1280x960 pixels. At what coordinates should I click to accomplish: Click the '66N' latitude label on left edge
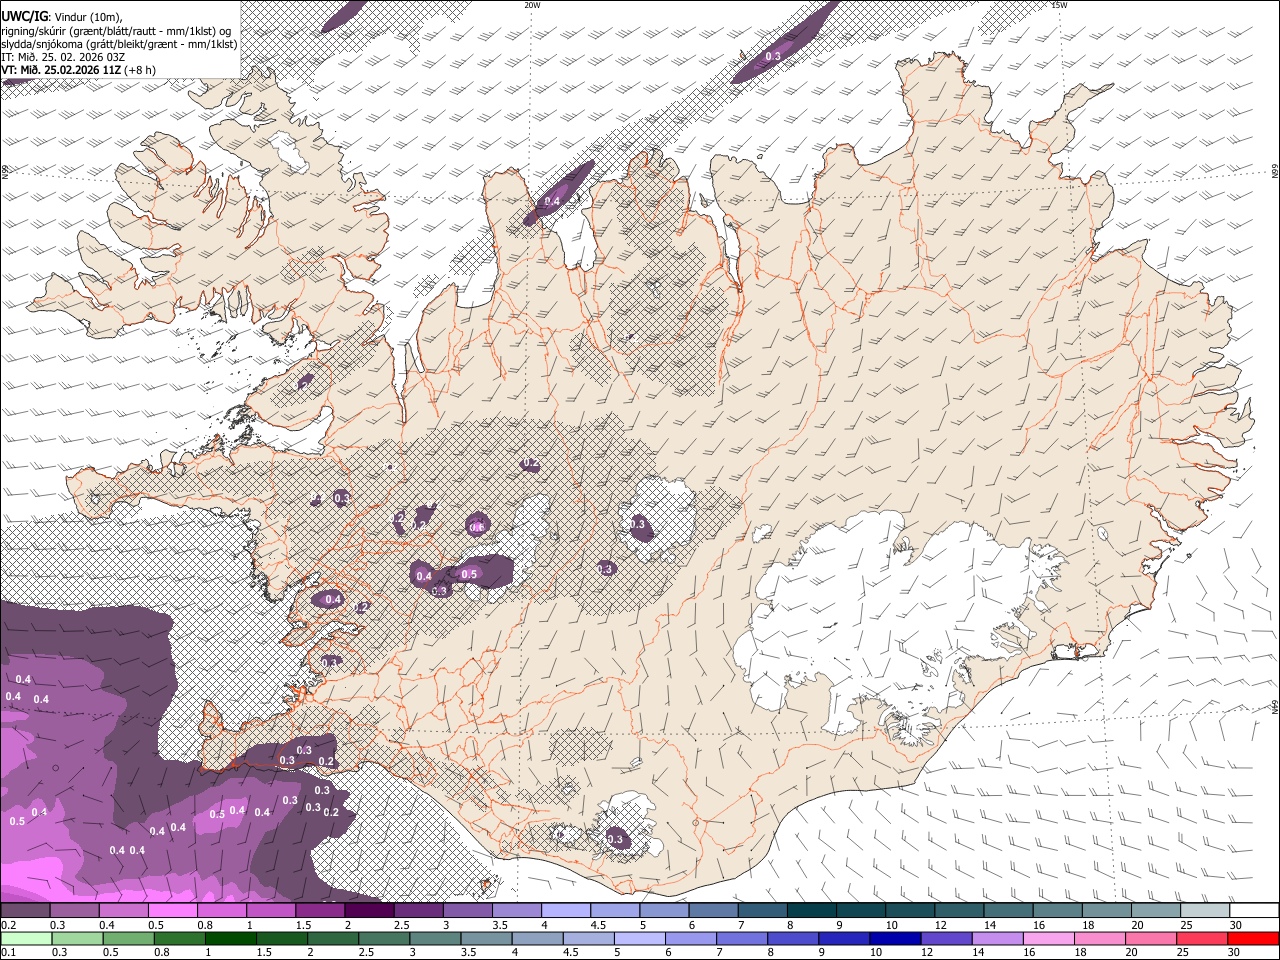5,172
